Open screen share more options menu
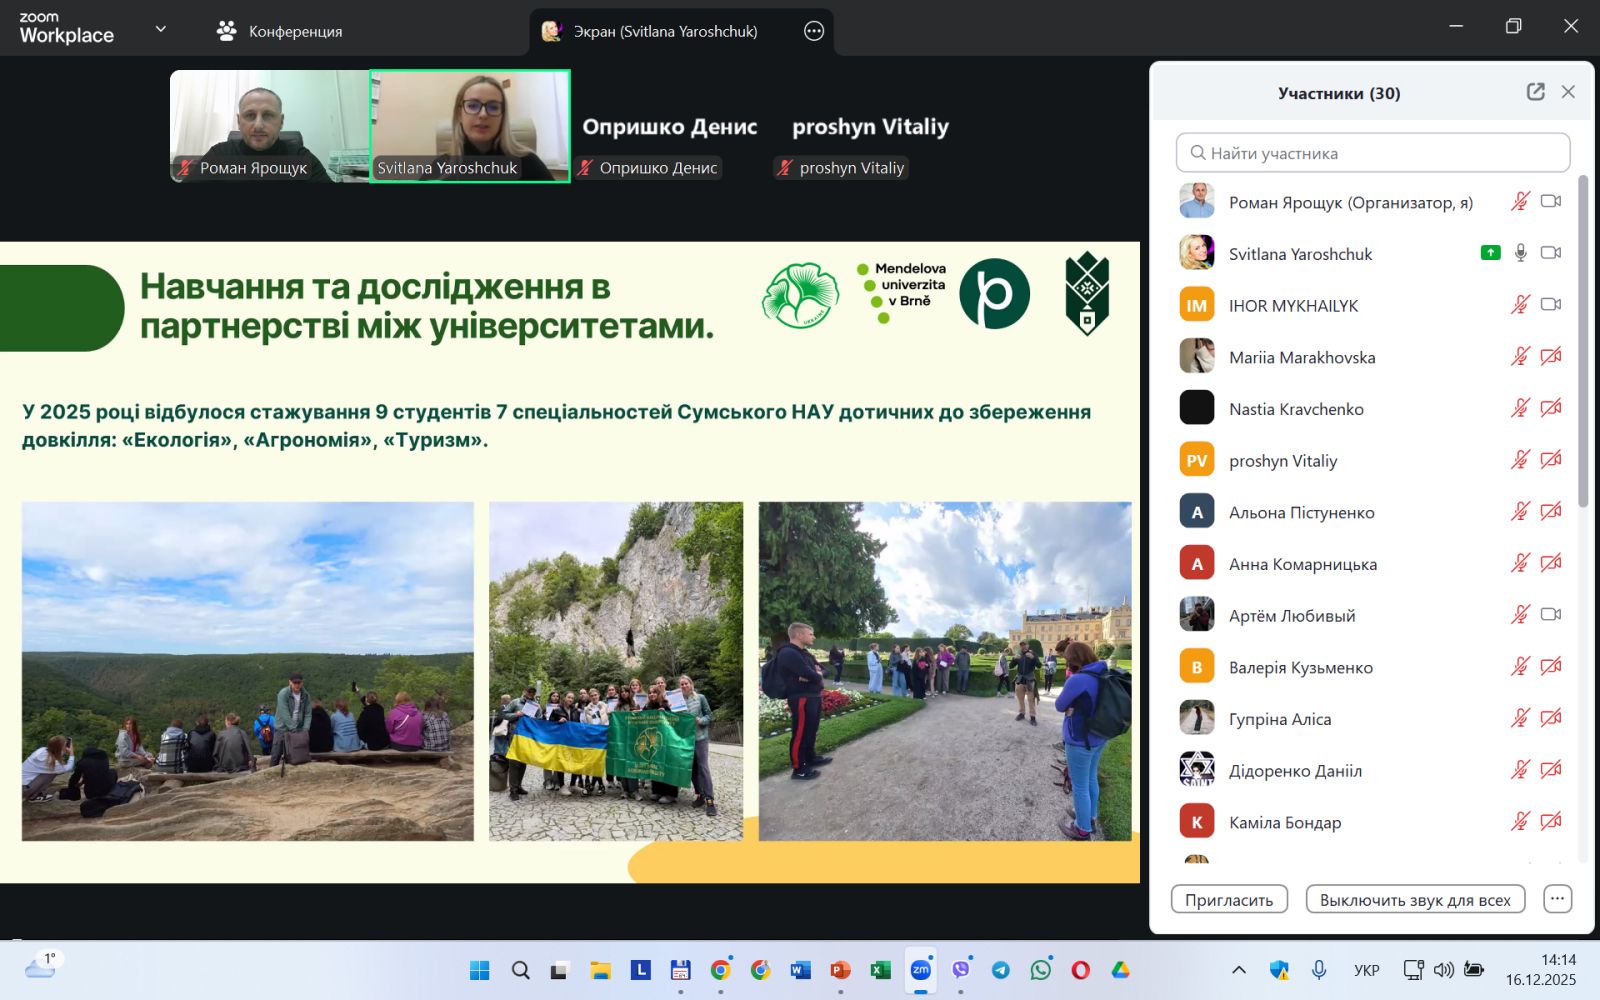Image resolution: width=1600 pixels, height=1000 pixels. pyautogui.click(x=814, y=31)
